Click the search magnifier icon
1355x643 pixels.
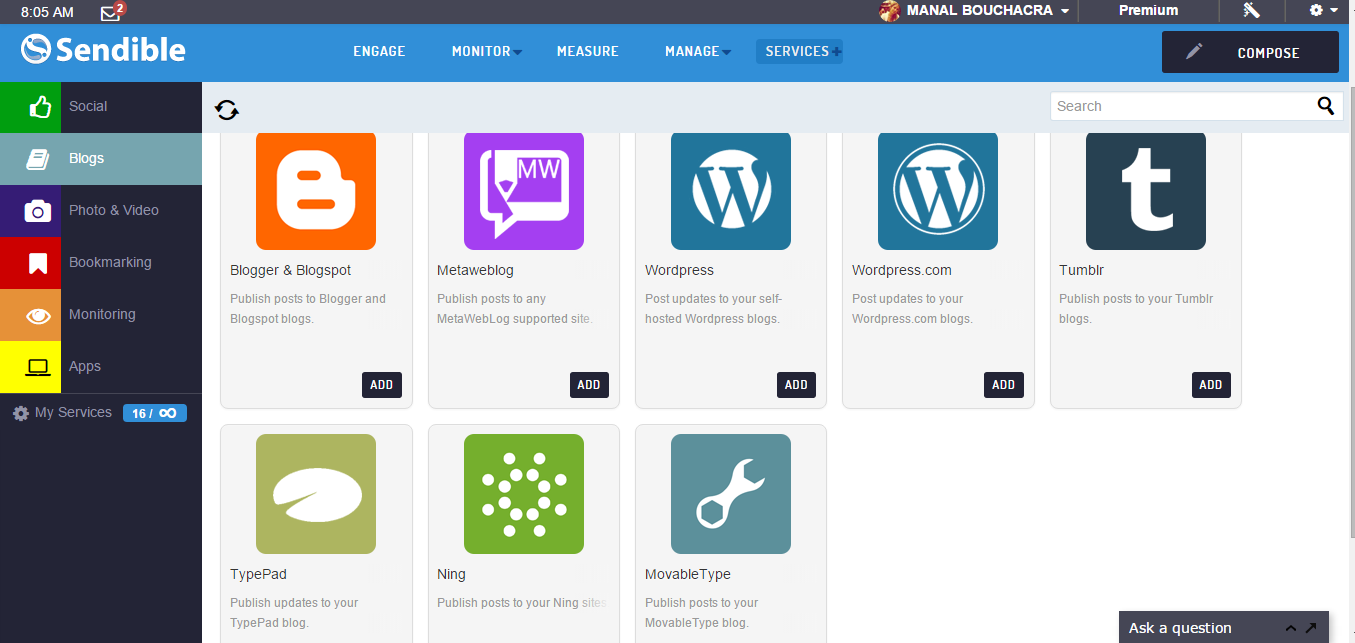(1326, 106)
